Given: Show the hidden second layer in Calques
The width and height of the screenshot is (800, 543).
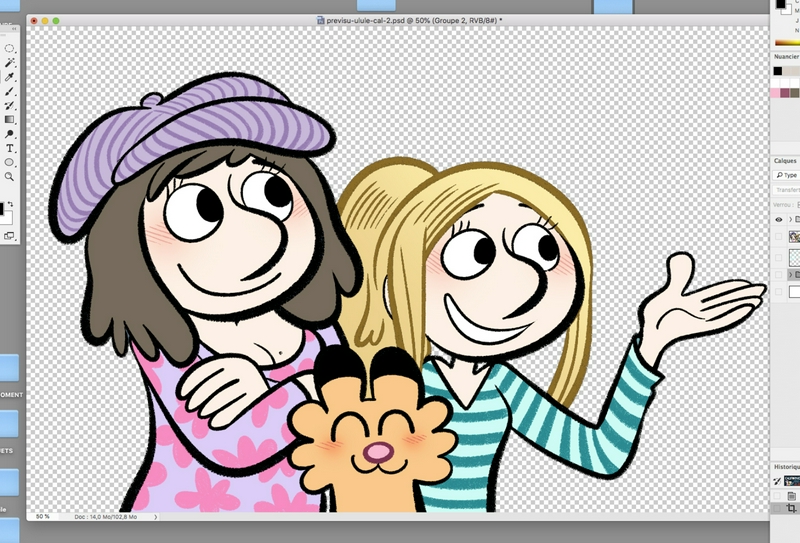Looking at the screenshot, I should (x=779, y=237).
